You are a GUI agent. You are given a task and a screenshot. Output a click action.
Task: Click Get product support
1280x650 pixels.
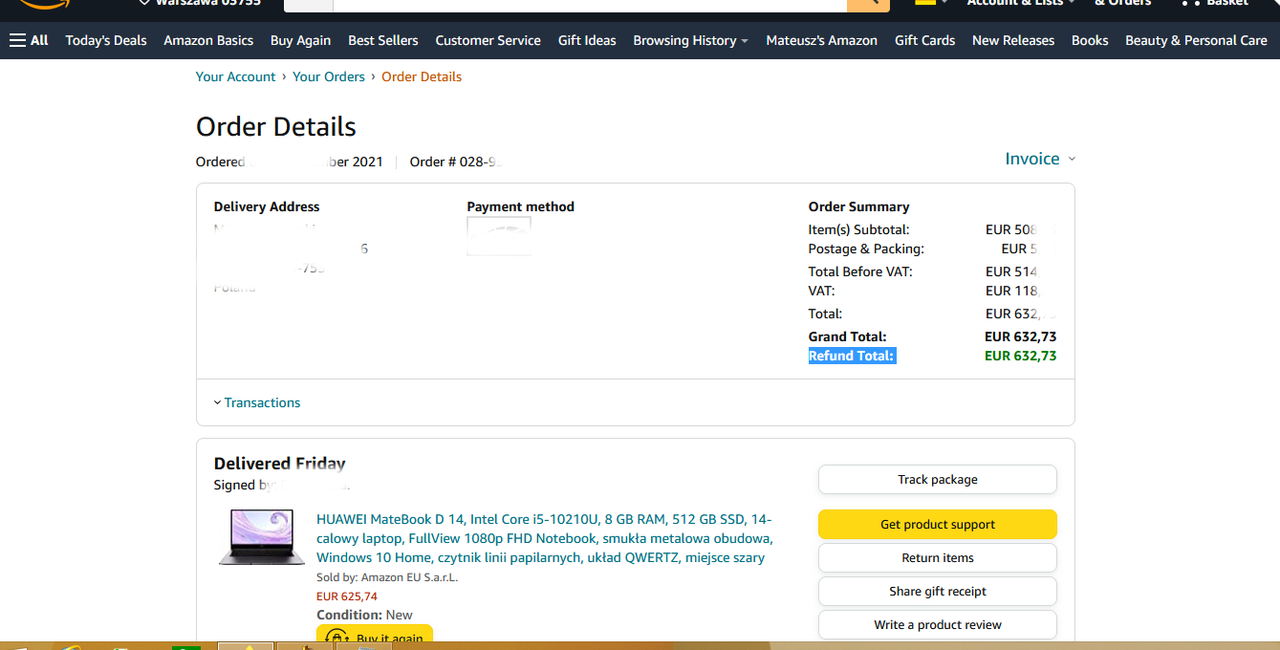[x=937, y=524]
